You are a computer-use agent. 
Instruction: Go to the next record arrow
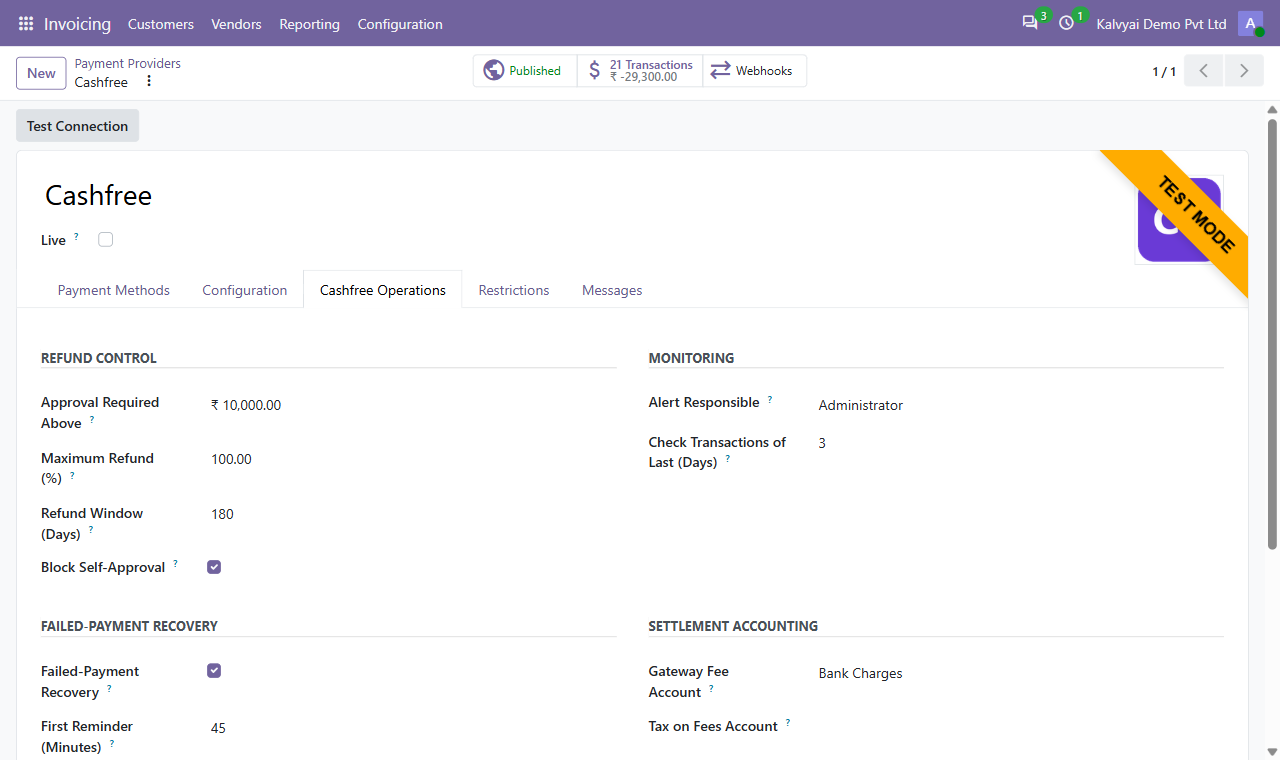coord(1244,71)
